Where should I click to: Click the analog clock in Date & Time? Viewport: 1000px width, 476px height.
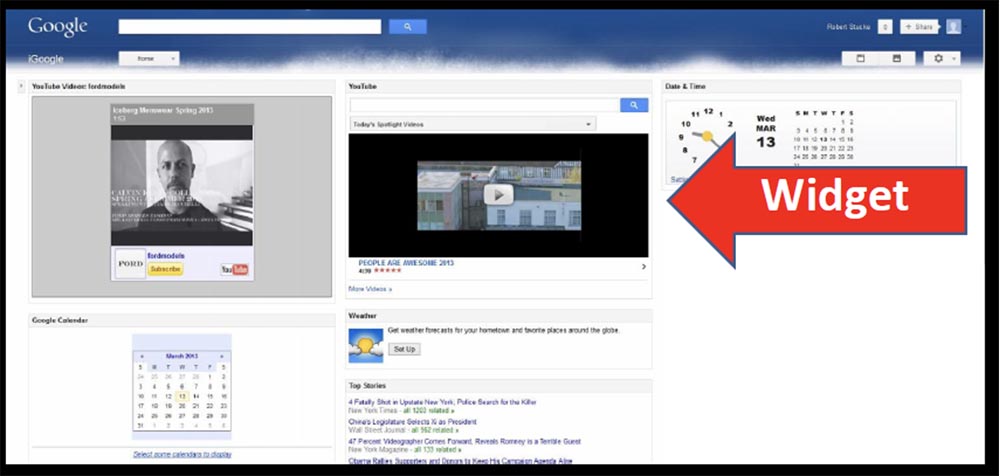click(708, 136)
